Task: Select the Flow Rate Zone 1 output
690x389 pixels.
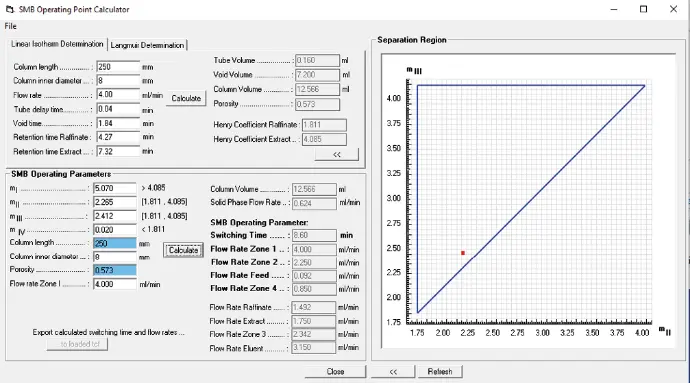Action: tap(314, 250)
